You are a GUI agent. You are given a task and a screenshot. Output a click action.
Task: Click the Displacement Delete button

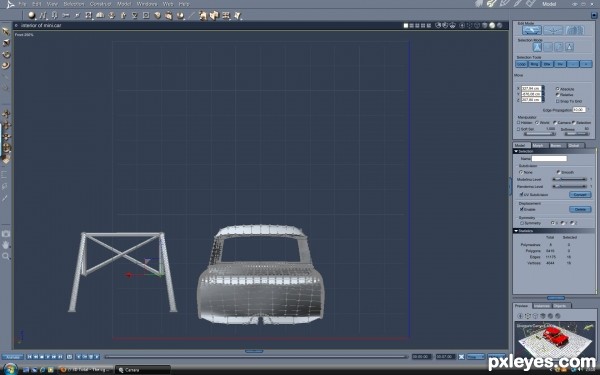(580, 209)
